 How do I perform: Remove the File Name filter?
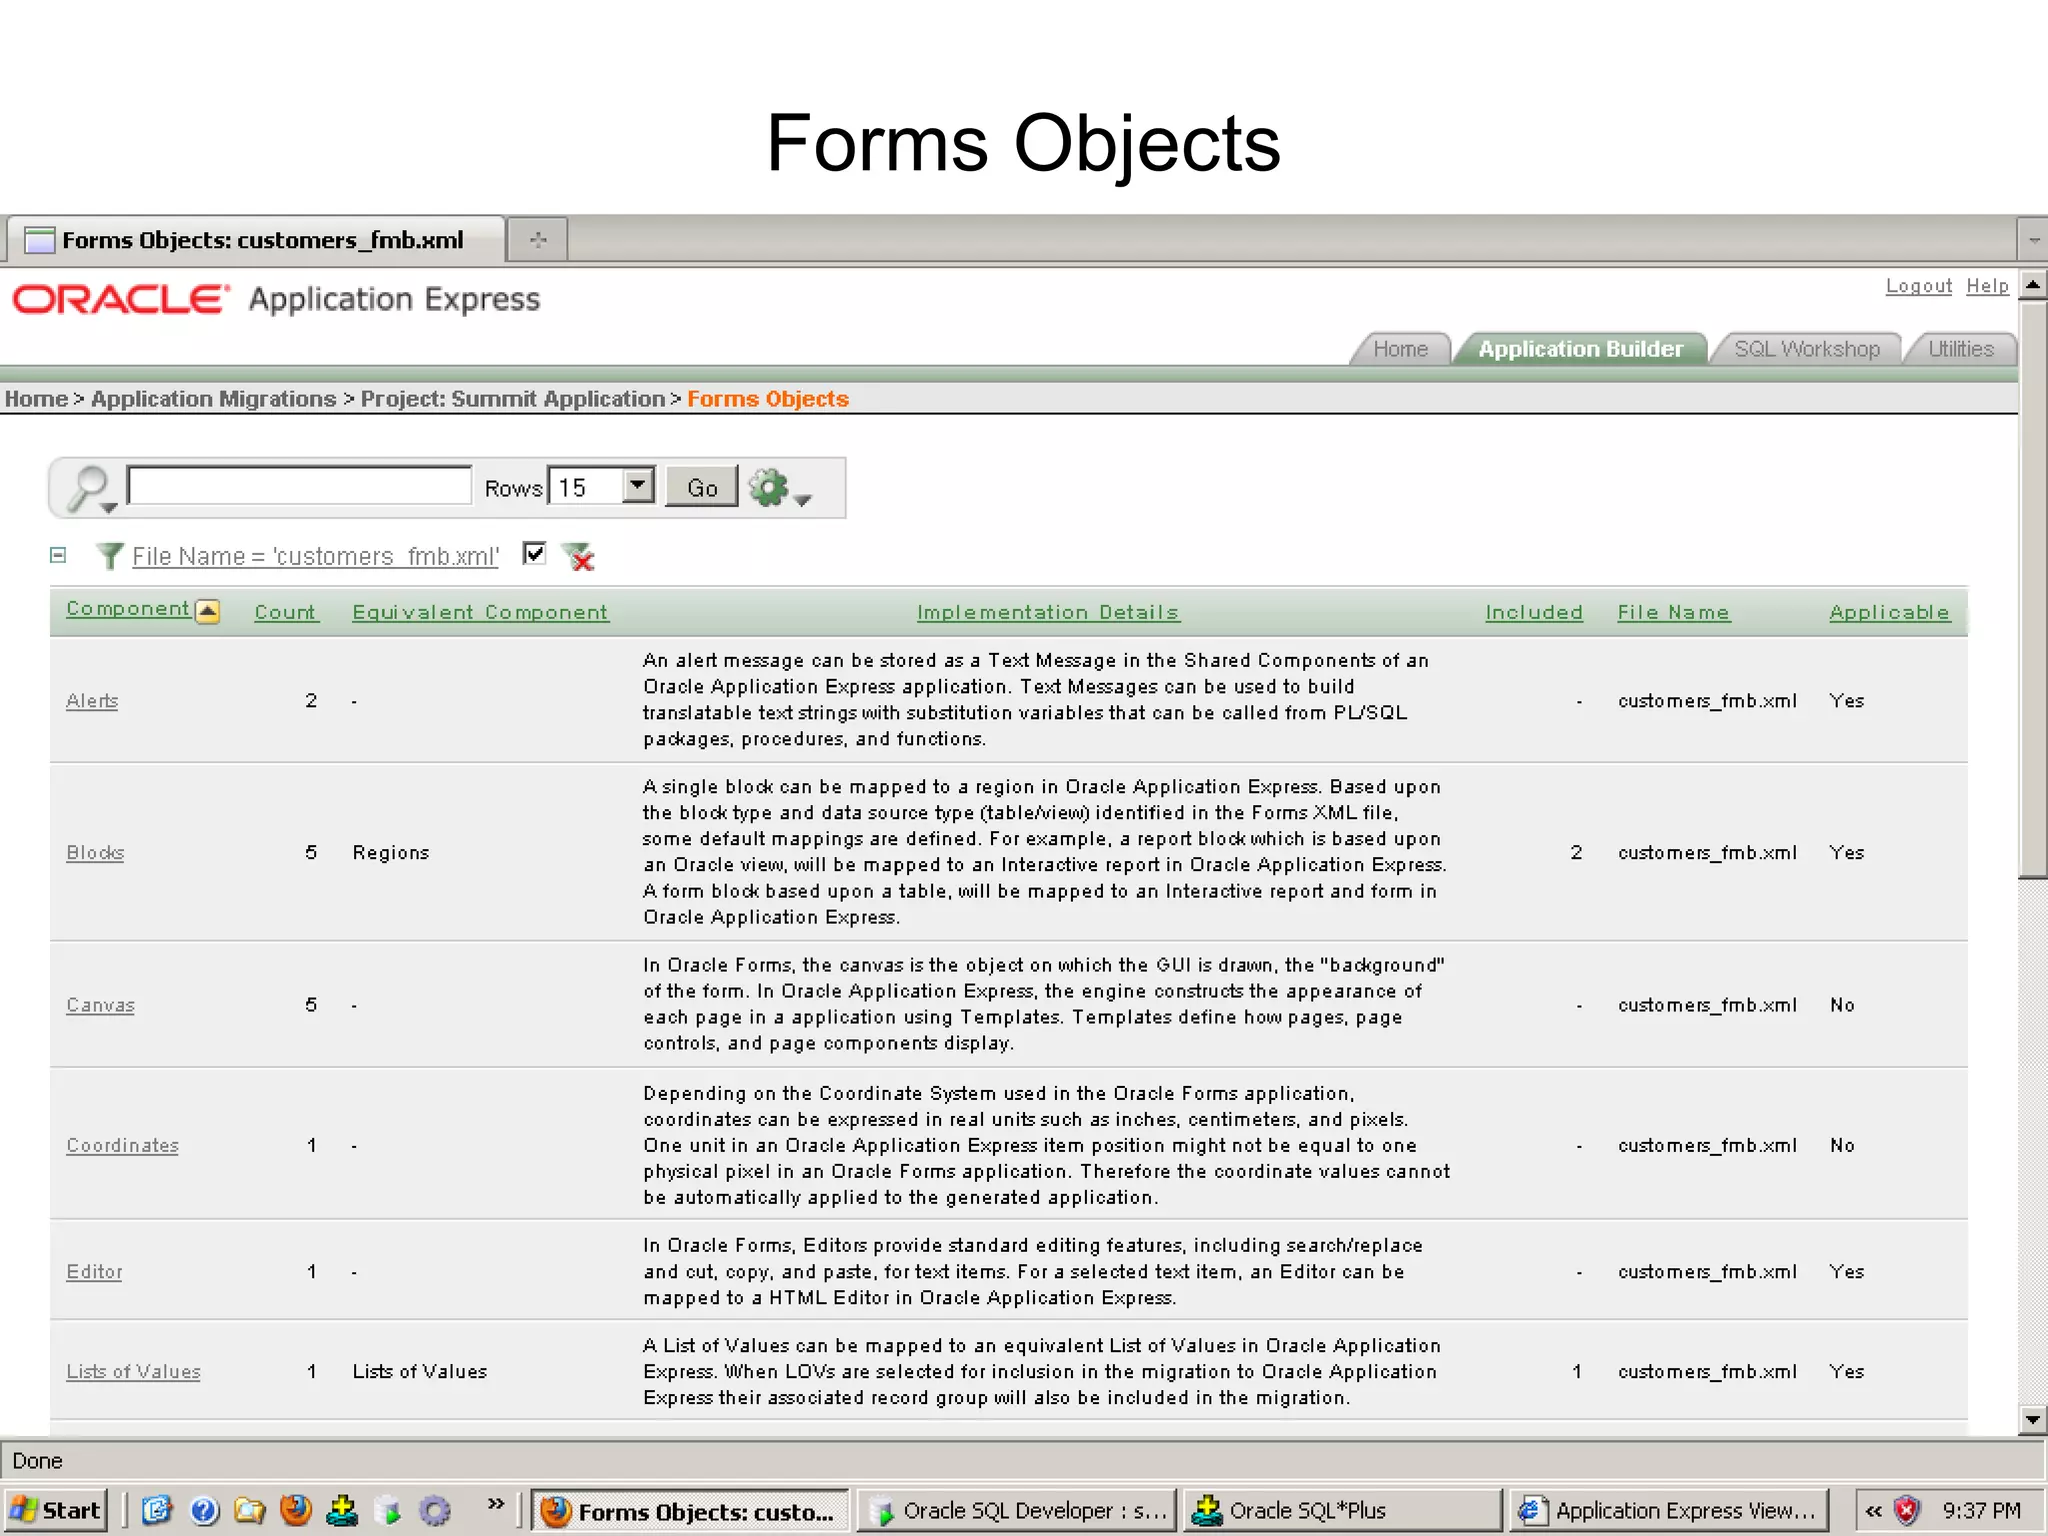(x=578, y=556)
